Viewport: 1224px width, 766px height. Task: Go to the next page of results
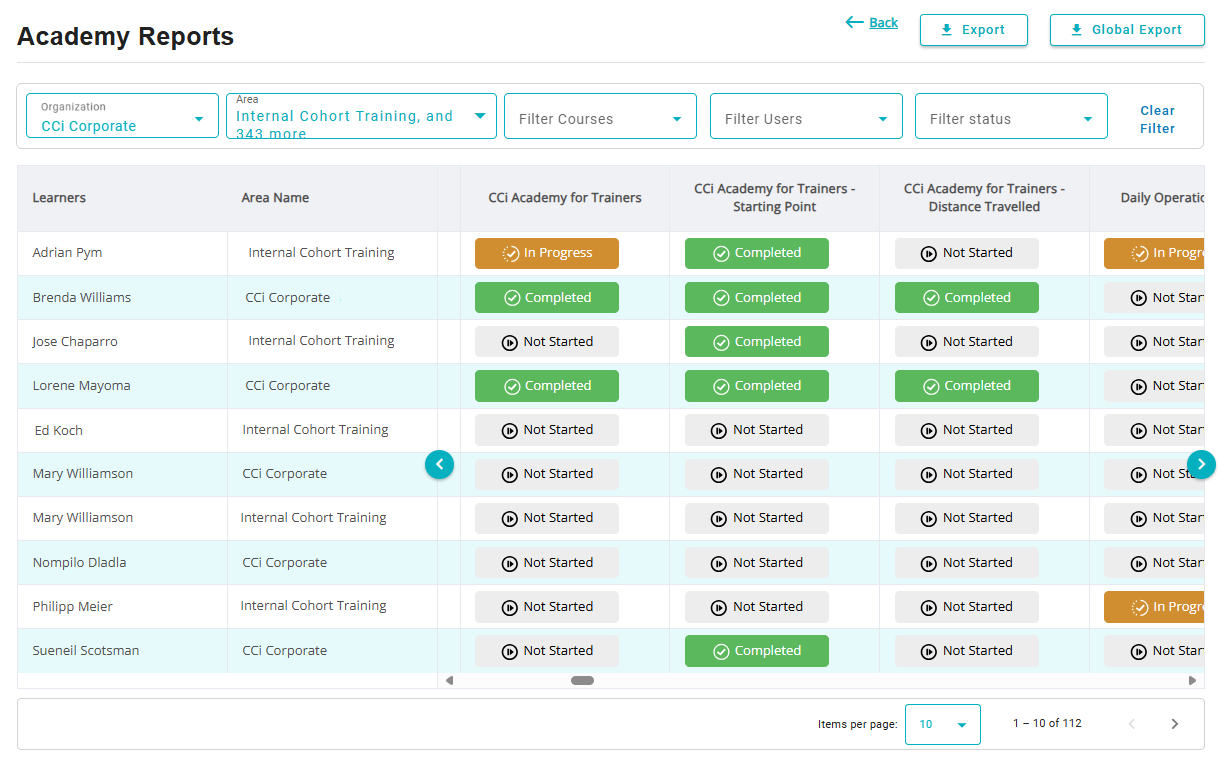[x=1174, y=724]
